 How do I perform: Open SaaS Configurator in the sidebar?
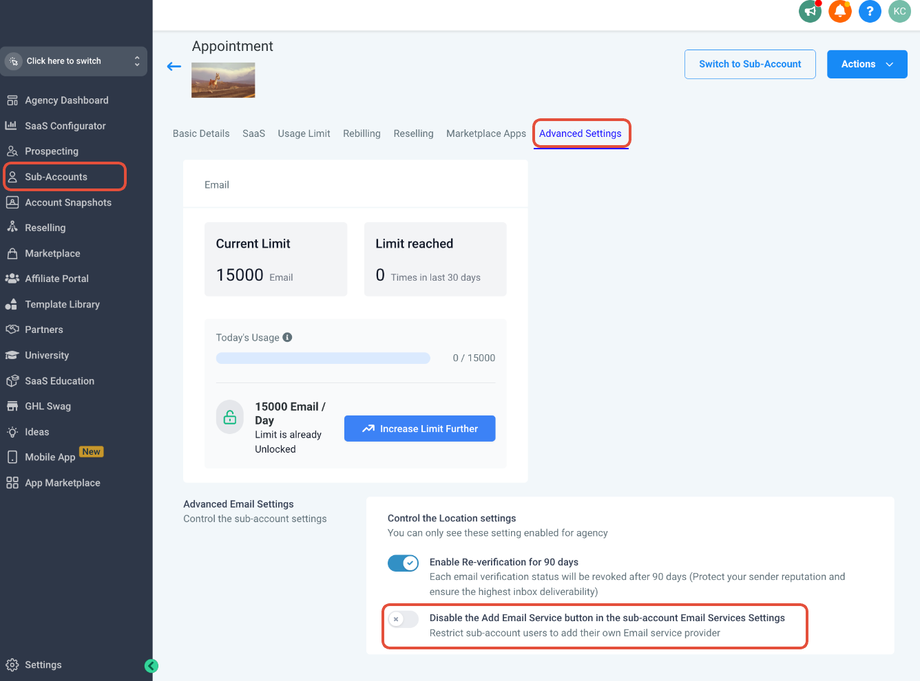[x=65, y=126]
